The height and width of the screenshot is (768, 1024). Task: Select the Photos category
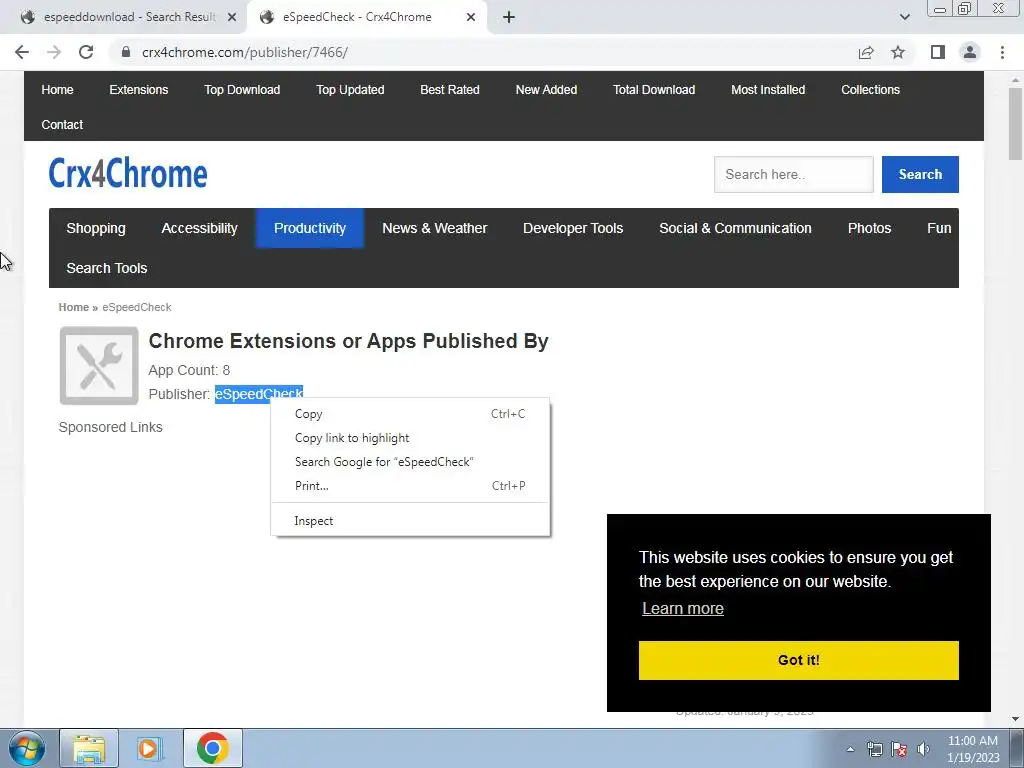pos(870,229)
